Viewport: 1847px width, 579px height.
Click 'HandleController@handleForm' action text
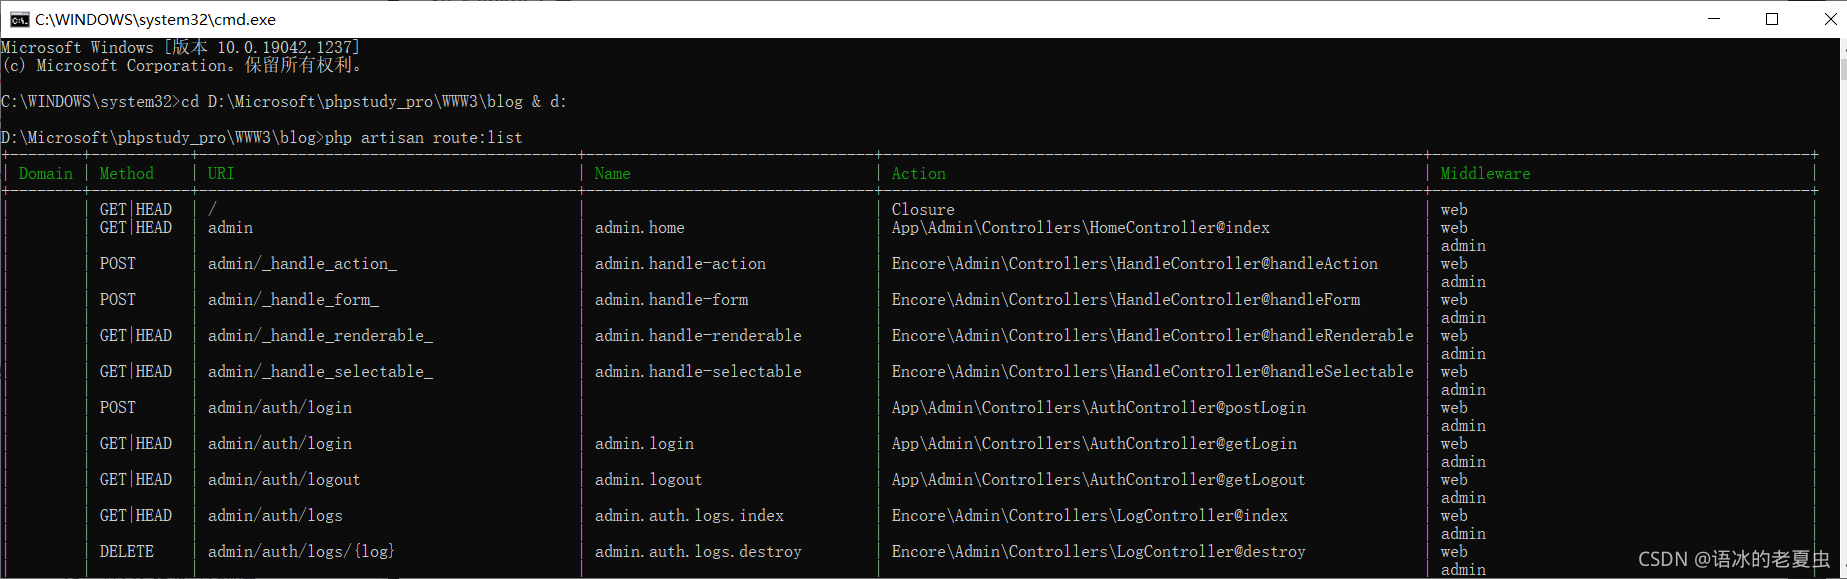1238,300
